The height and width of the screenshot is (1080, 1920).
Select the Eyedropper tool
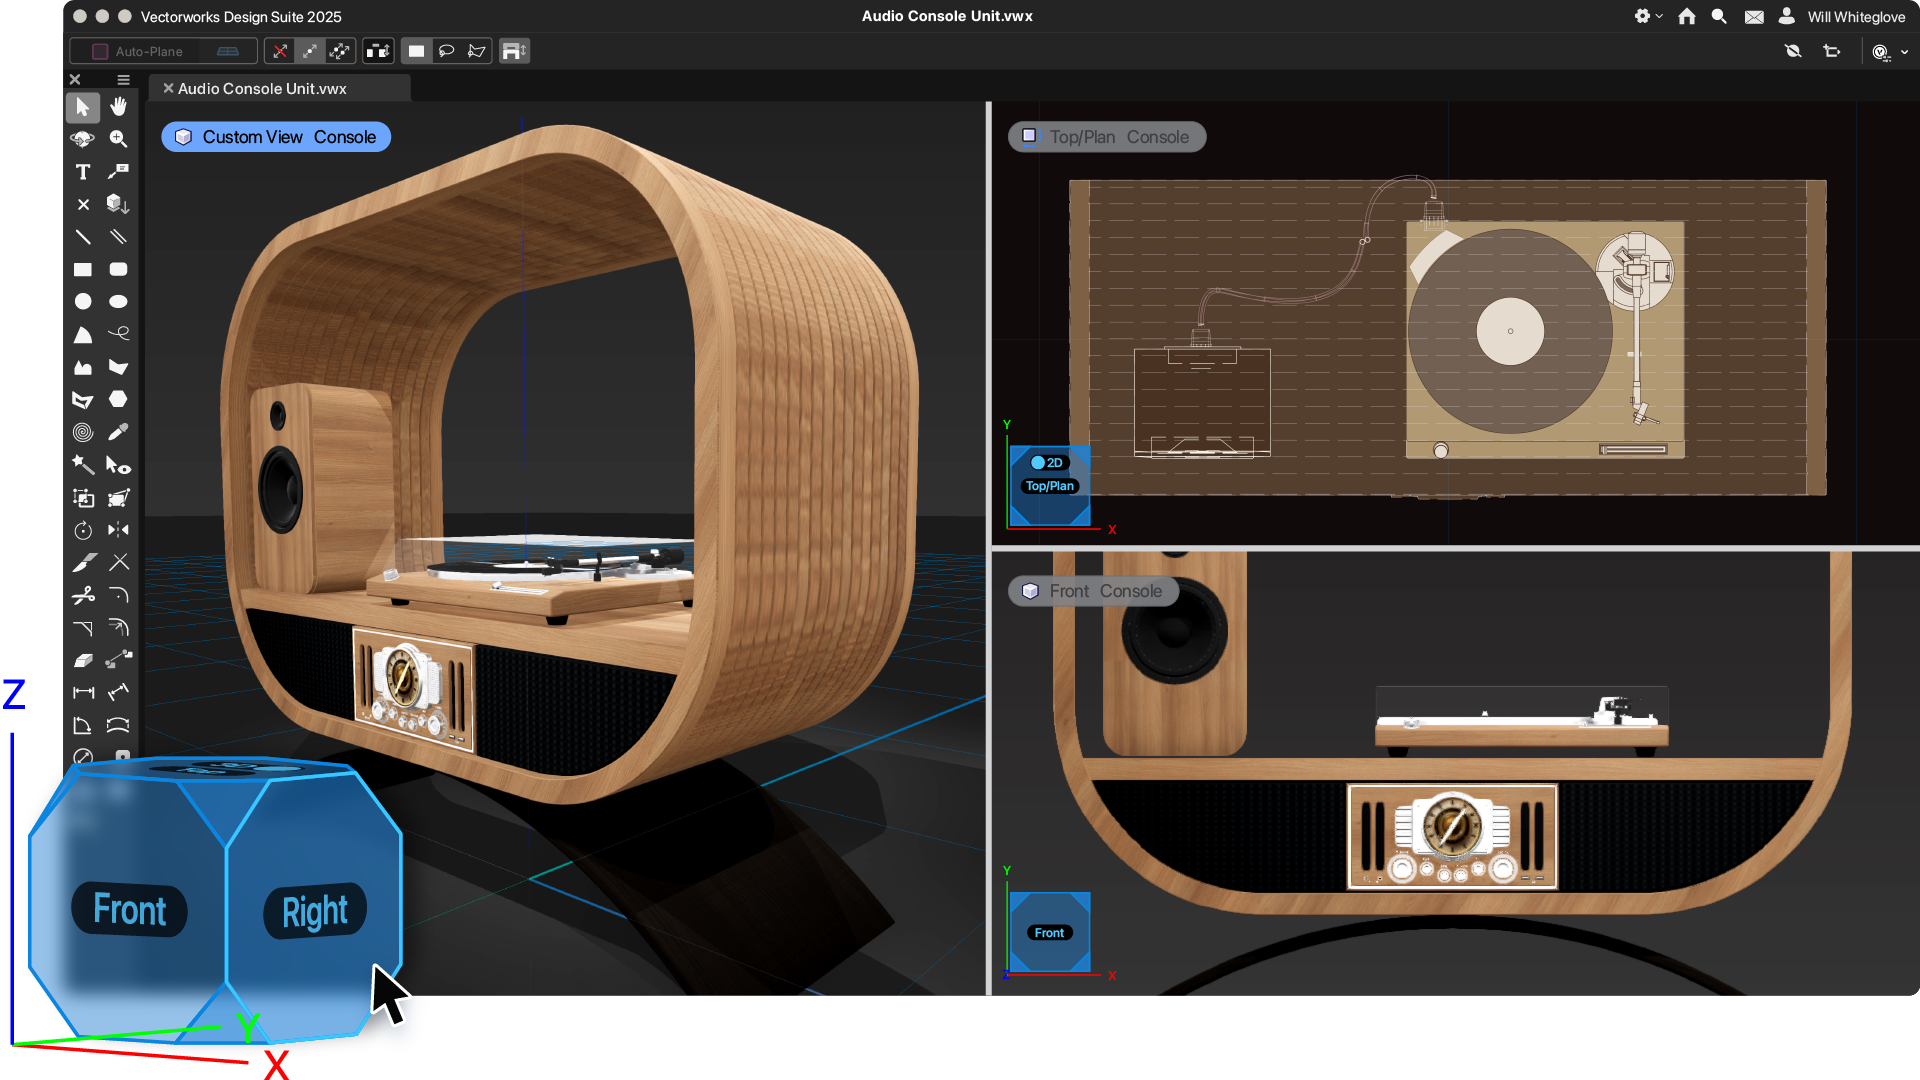click(119, 432)
